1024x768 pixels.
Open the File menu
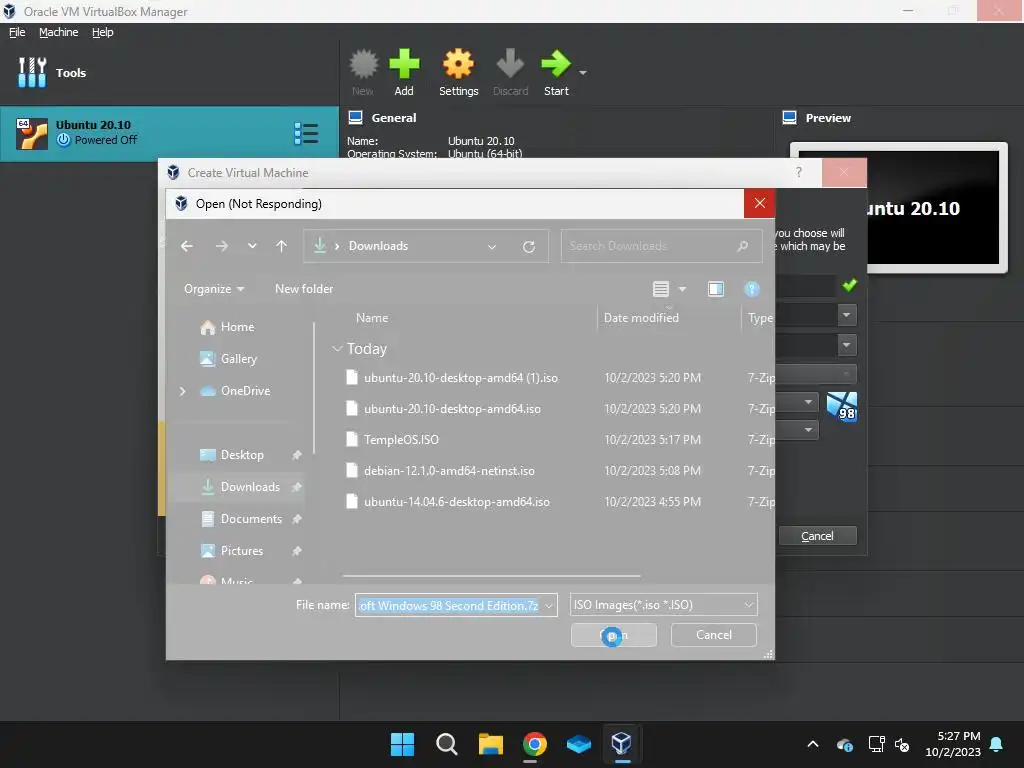(17, 32)
